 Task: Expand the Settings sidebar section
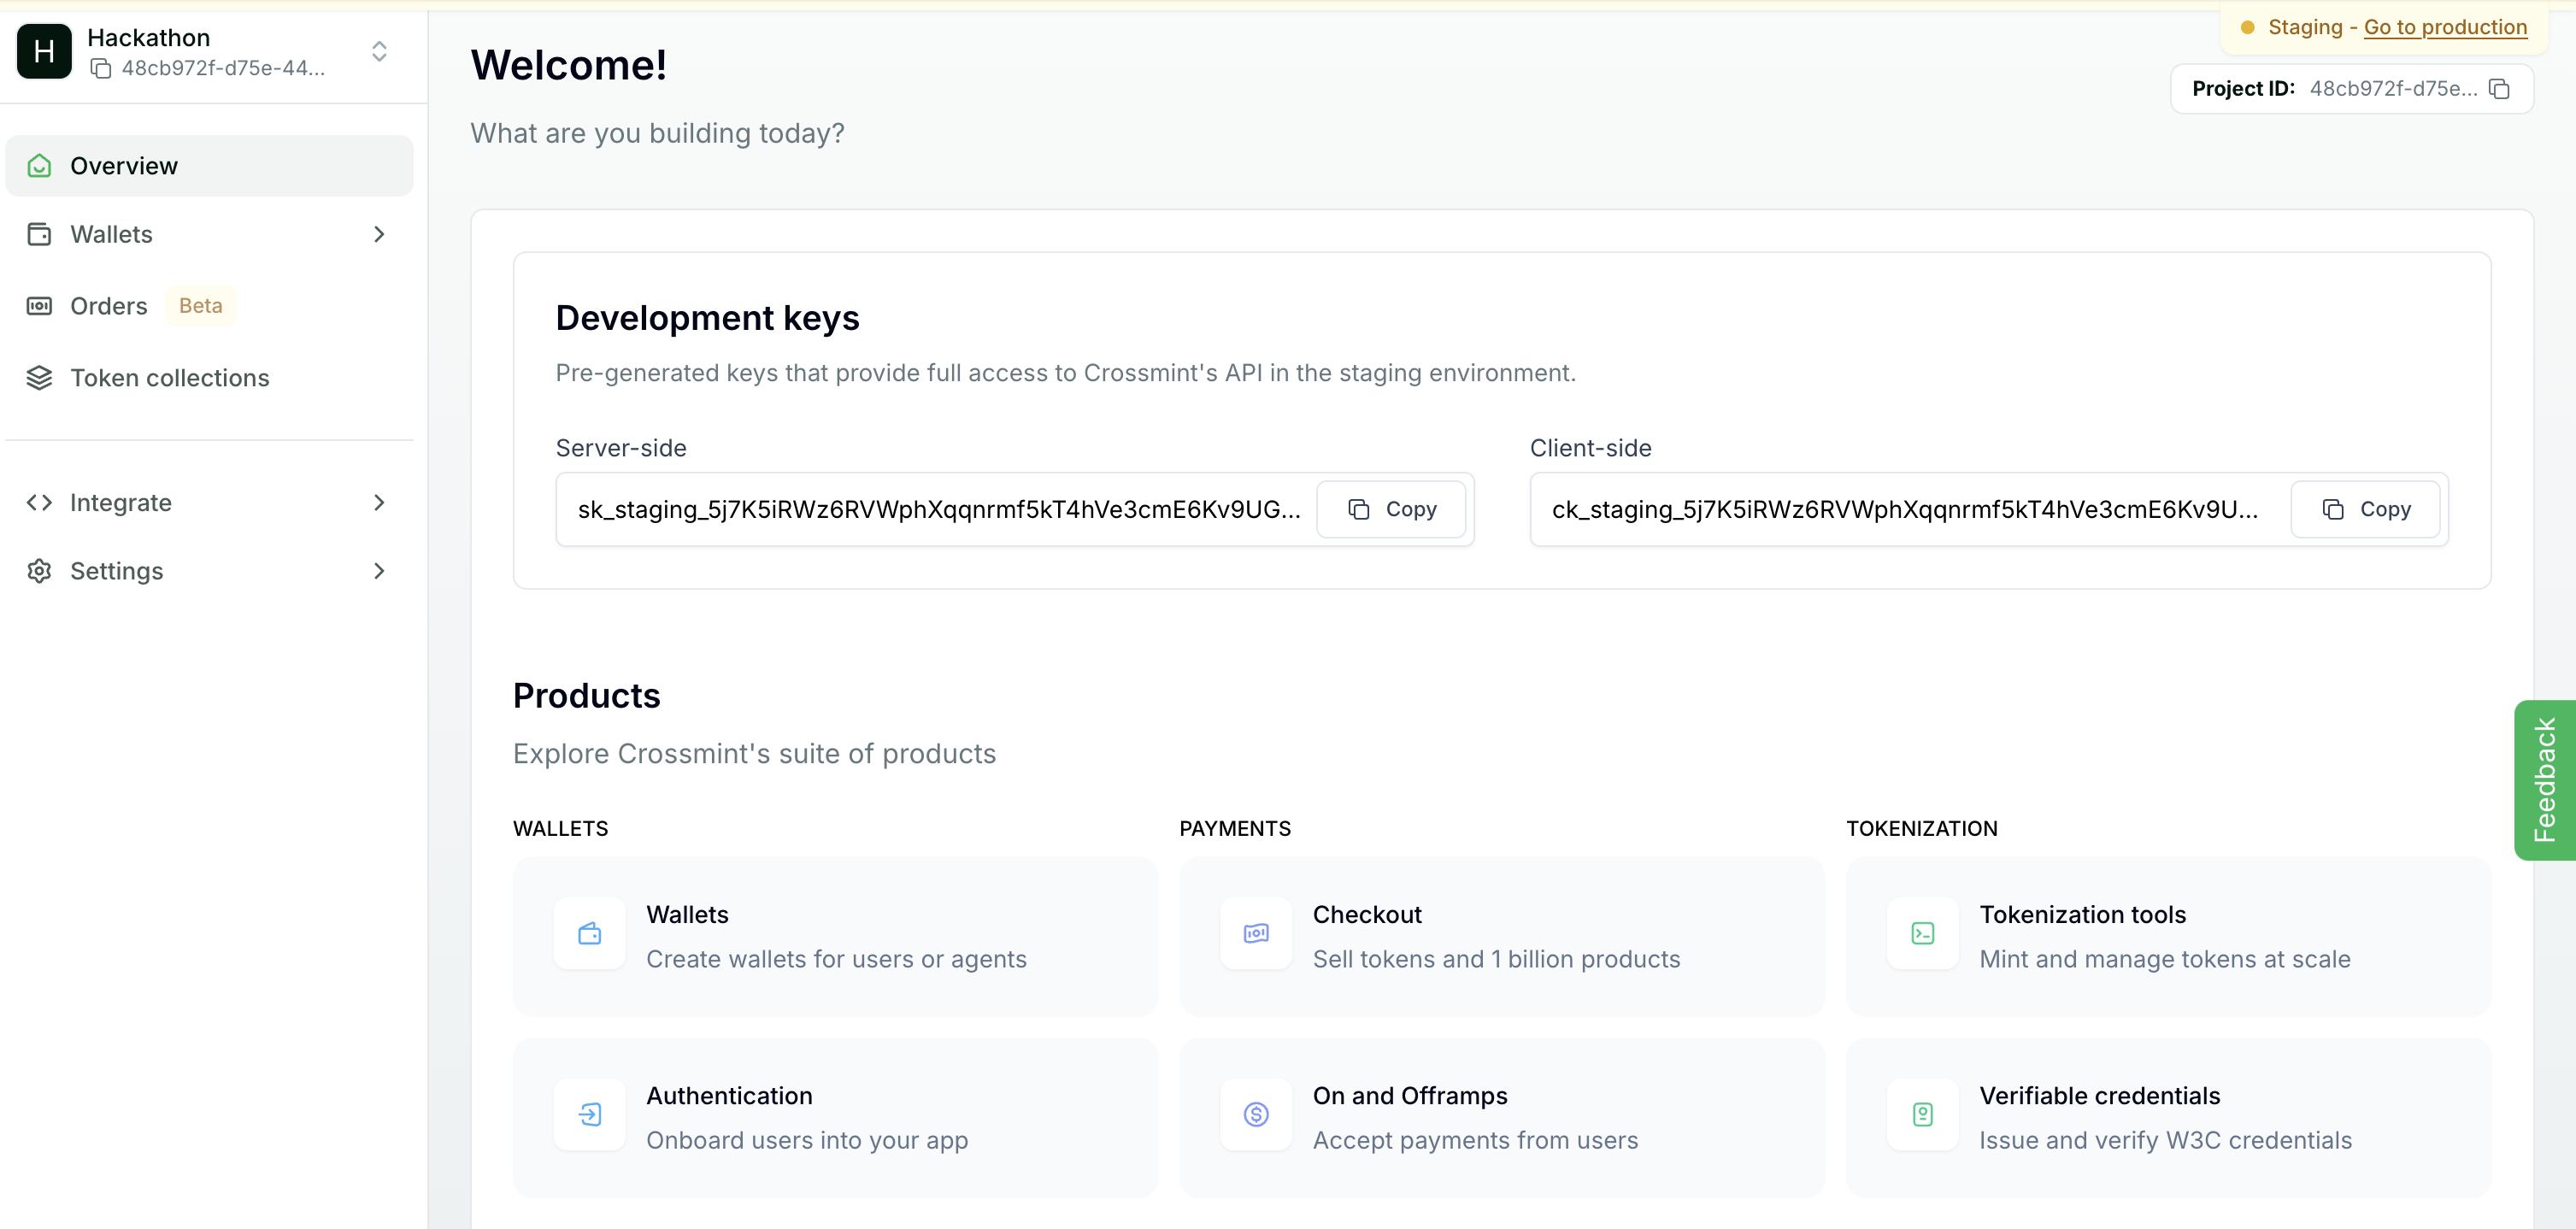[x=379, y=571]
